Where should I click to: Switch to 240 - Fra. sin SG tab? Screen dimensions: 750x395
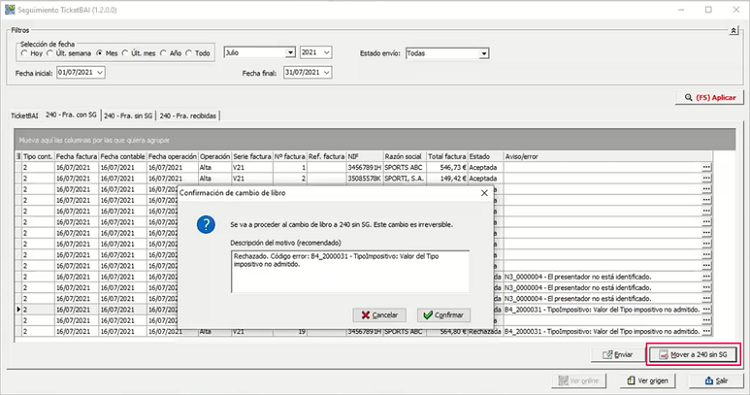click(128, 116)
